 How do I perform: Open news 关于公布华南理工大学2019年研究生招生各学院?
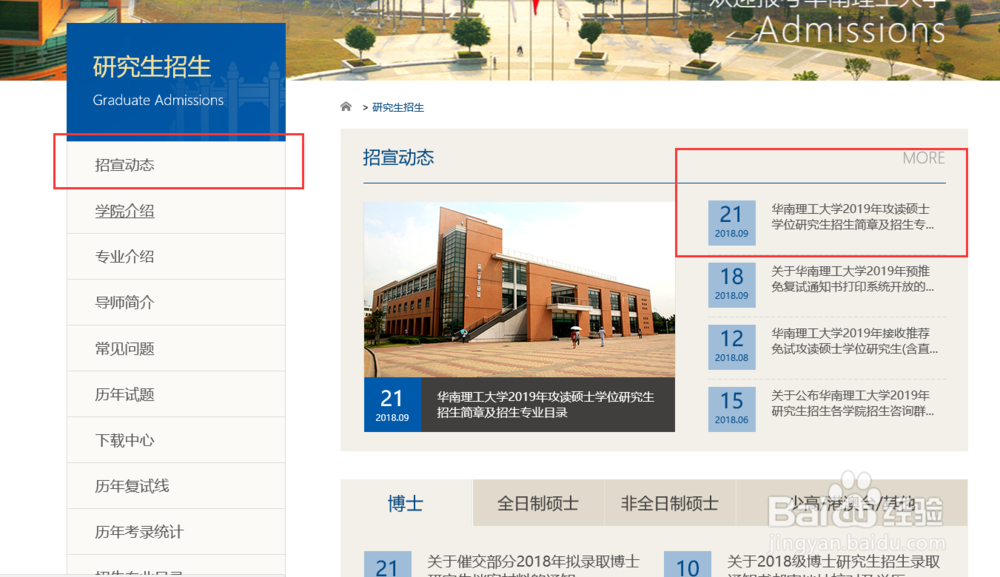(x=853, y=403)
